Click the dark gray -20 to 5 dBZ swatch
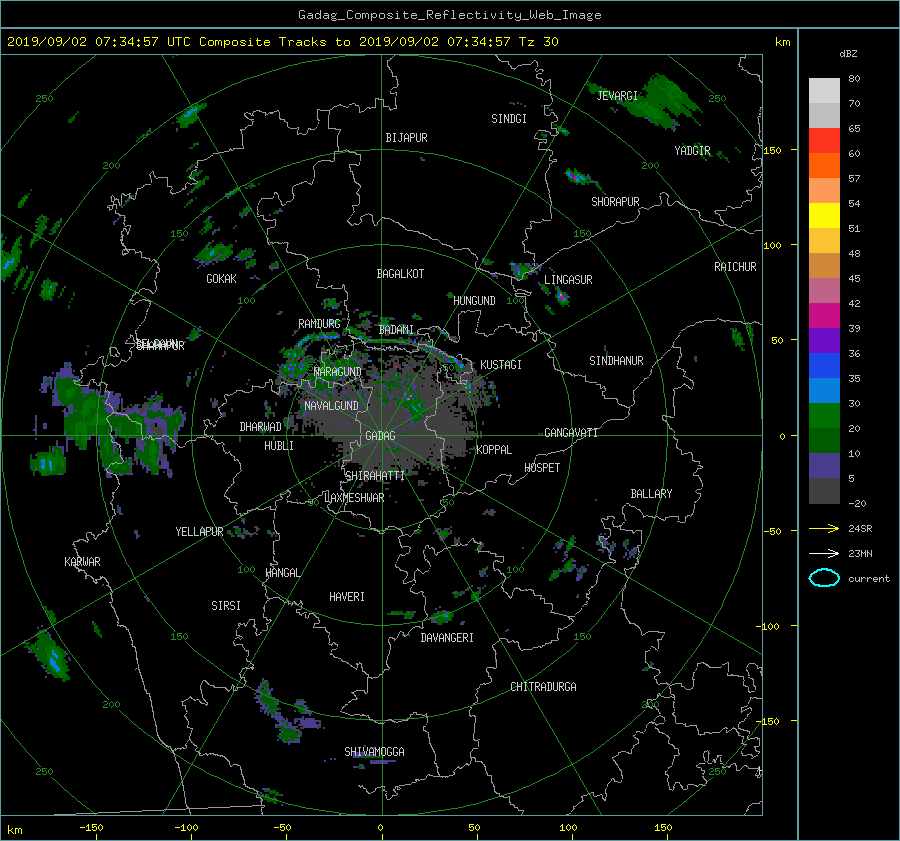 coord(824,490)
